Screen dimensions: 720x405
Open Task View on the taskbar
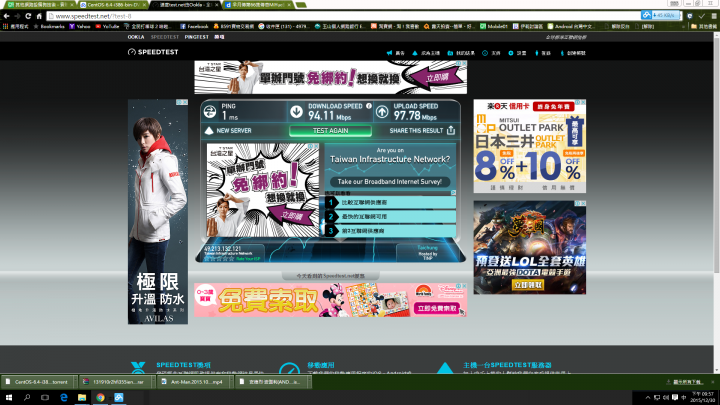(x=45, y=398)
